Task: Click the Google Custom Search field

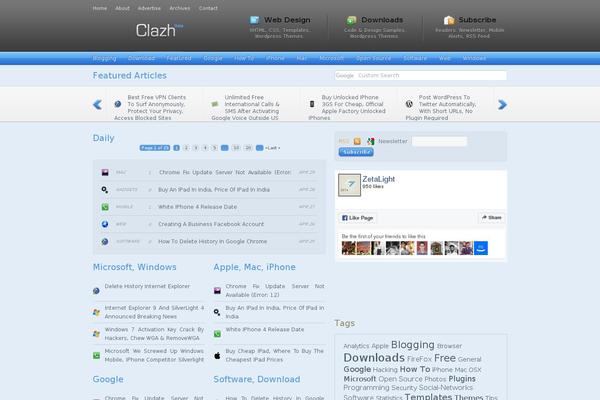Action: click(x=421, y=75)
